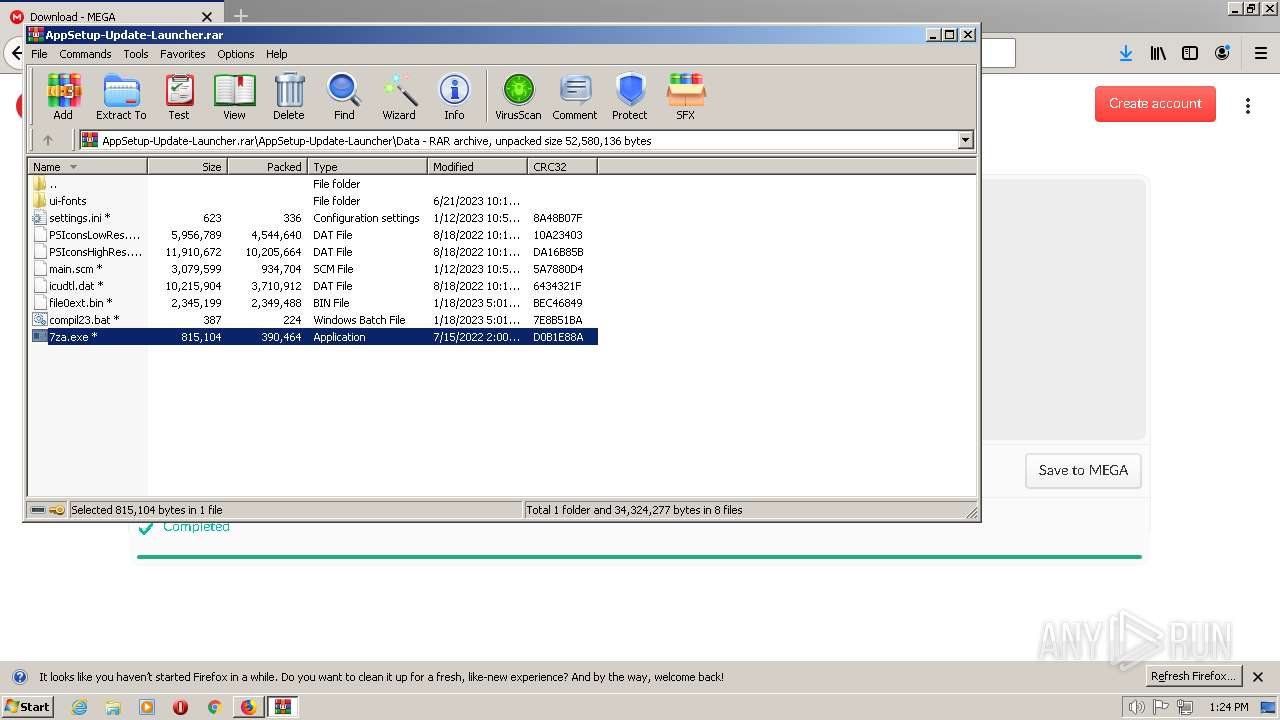1280x720 pixels.
Task: Run the Test archive tool
Action: tap(179, 97)
